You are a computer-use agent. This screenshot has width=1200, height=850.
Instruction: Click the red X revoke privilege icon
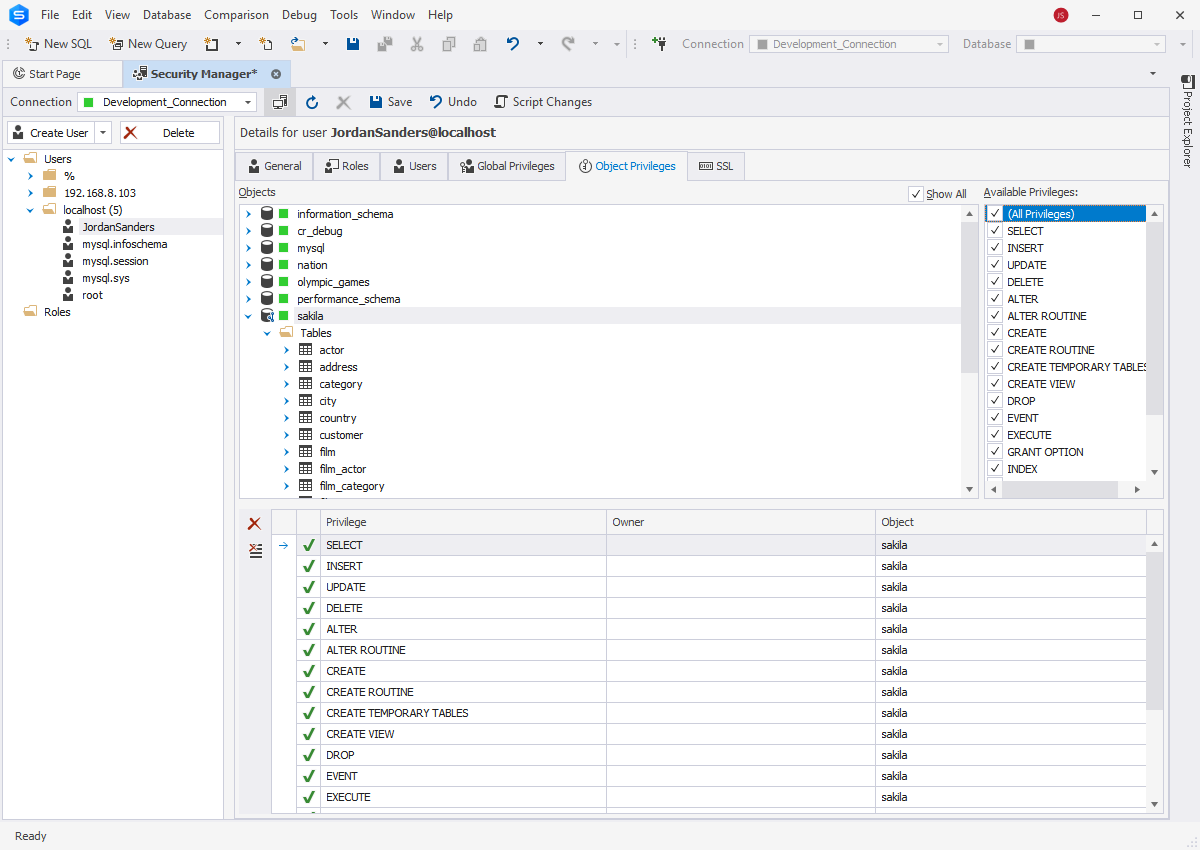click(254, 524)
